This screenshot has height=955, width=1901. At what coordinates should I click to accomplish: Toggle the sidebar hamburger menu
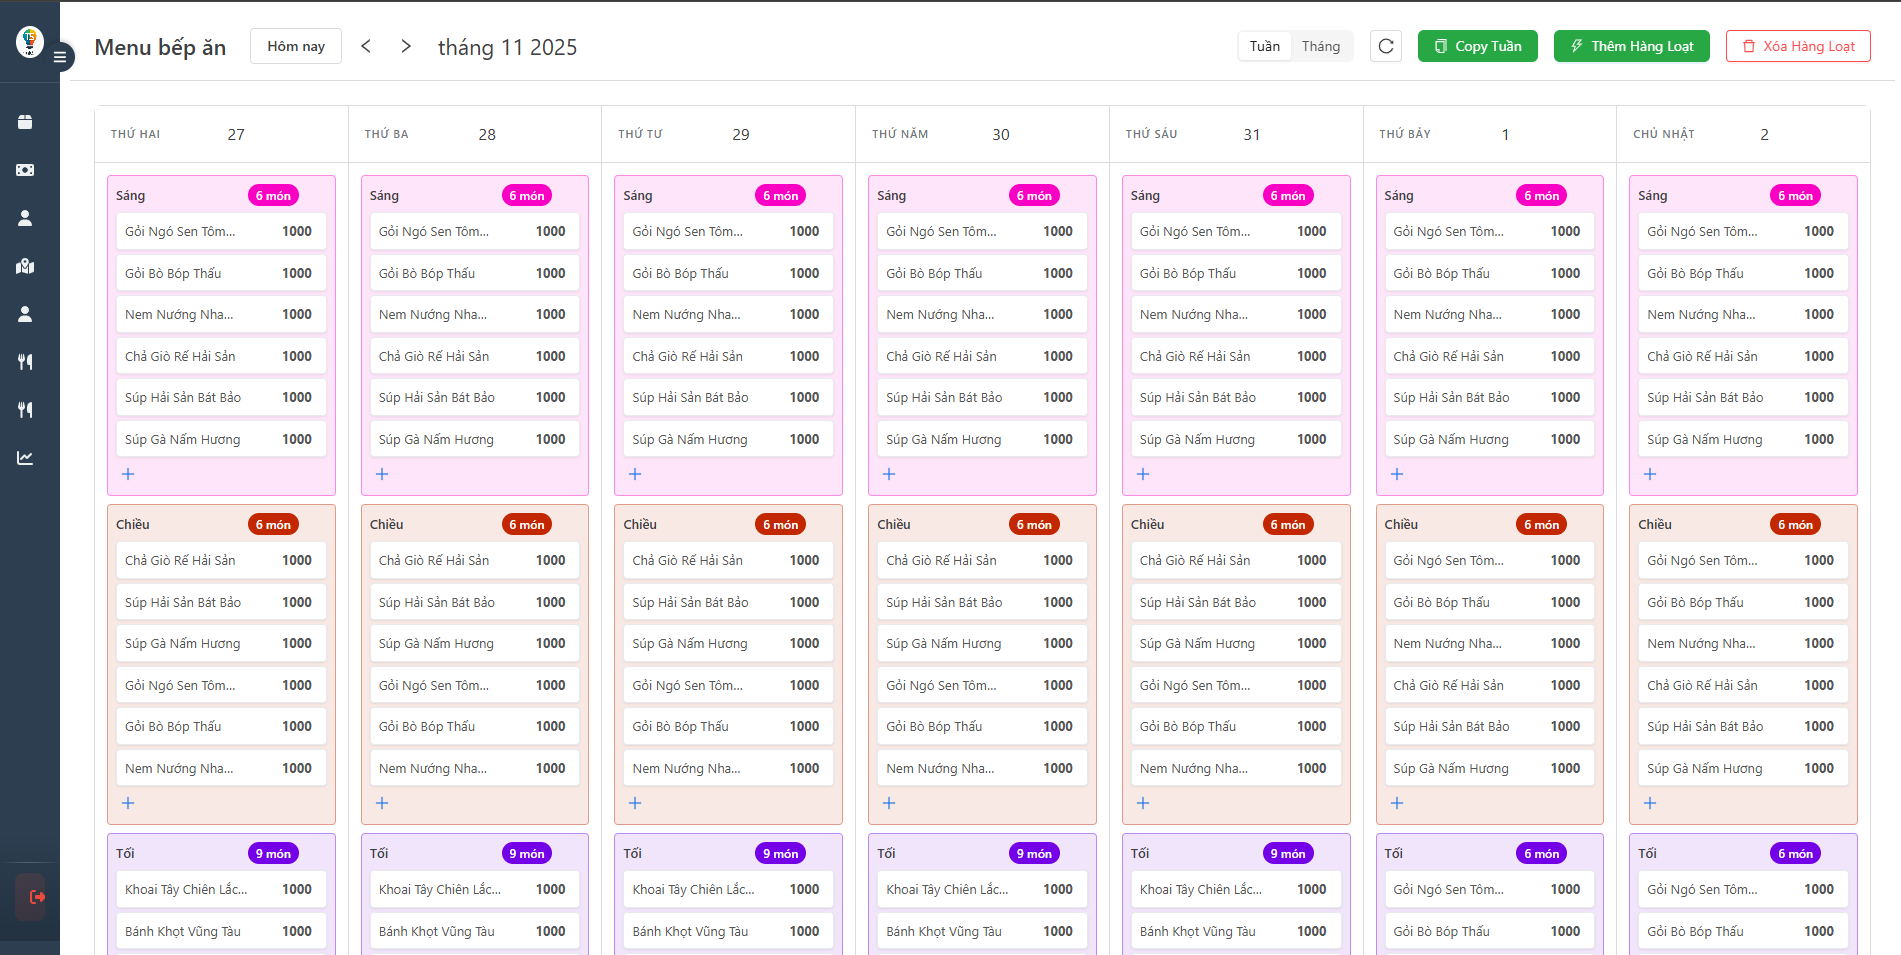click(60, 57)
